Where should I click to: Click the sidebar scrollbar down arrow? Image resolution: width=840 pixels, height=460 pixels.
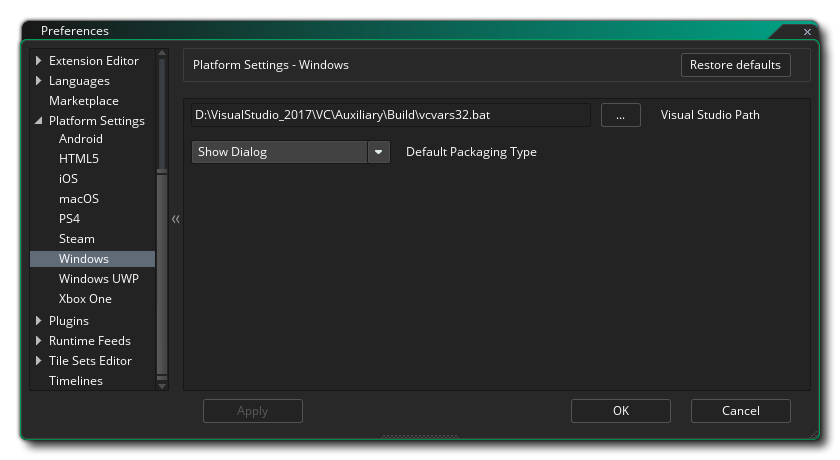tap(162, 384)
